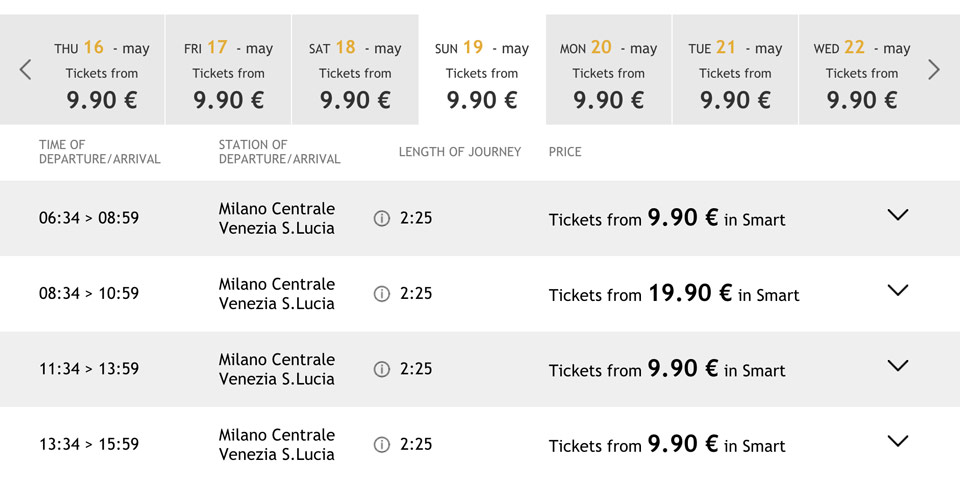Switch to MON 20 may tab
Screen dimensions: 960x477
(x=608, y=72)
